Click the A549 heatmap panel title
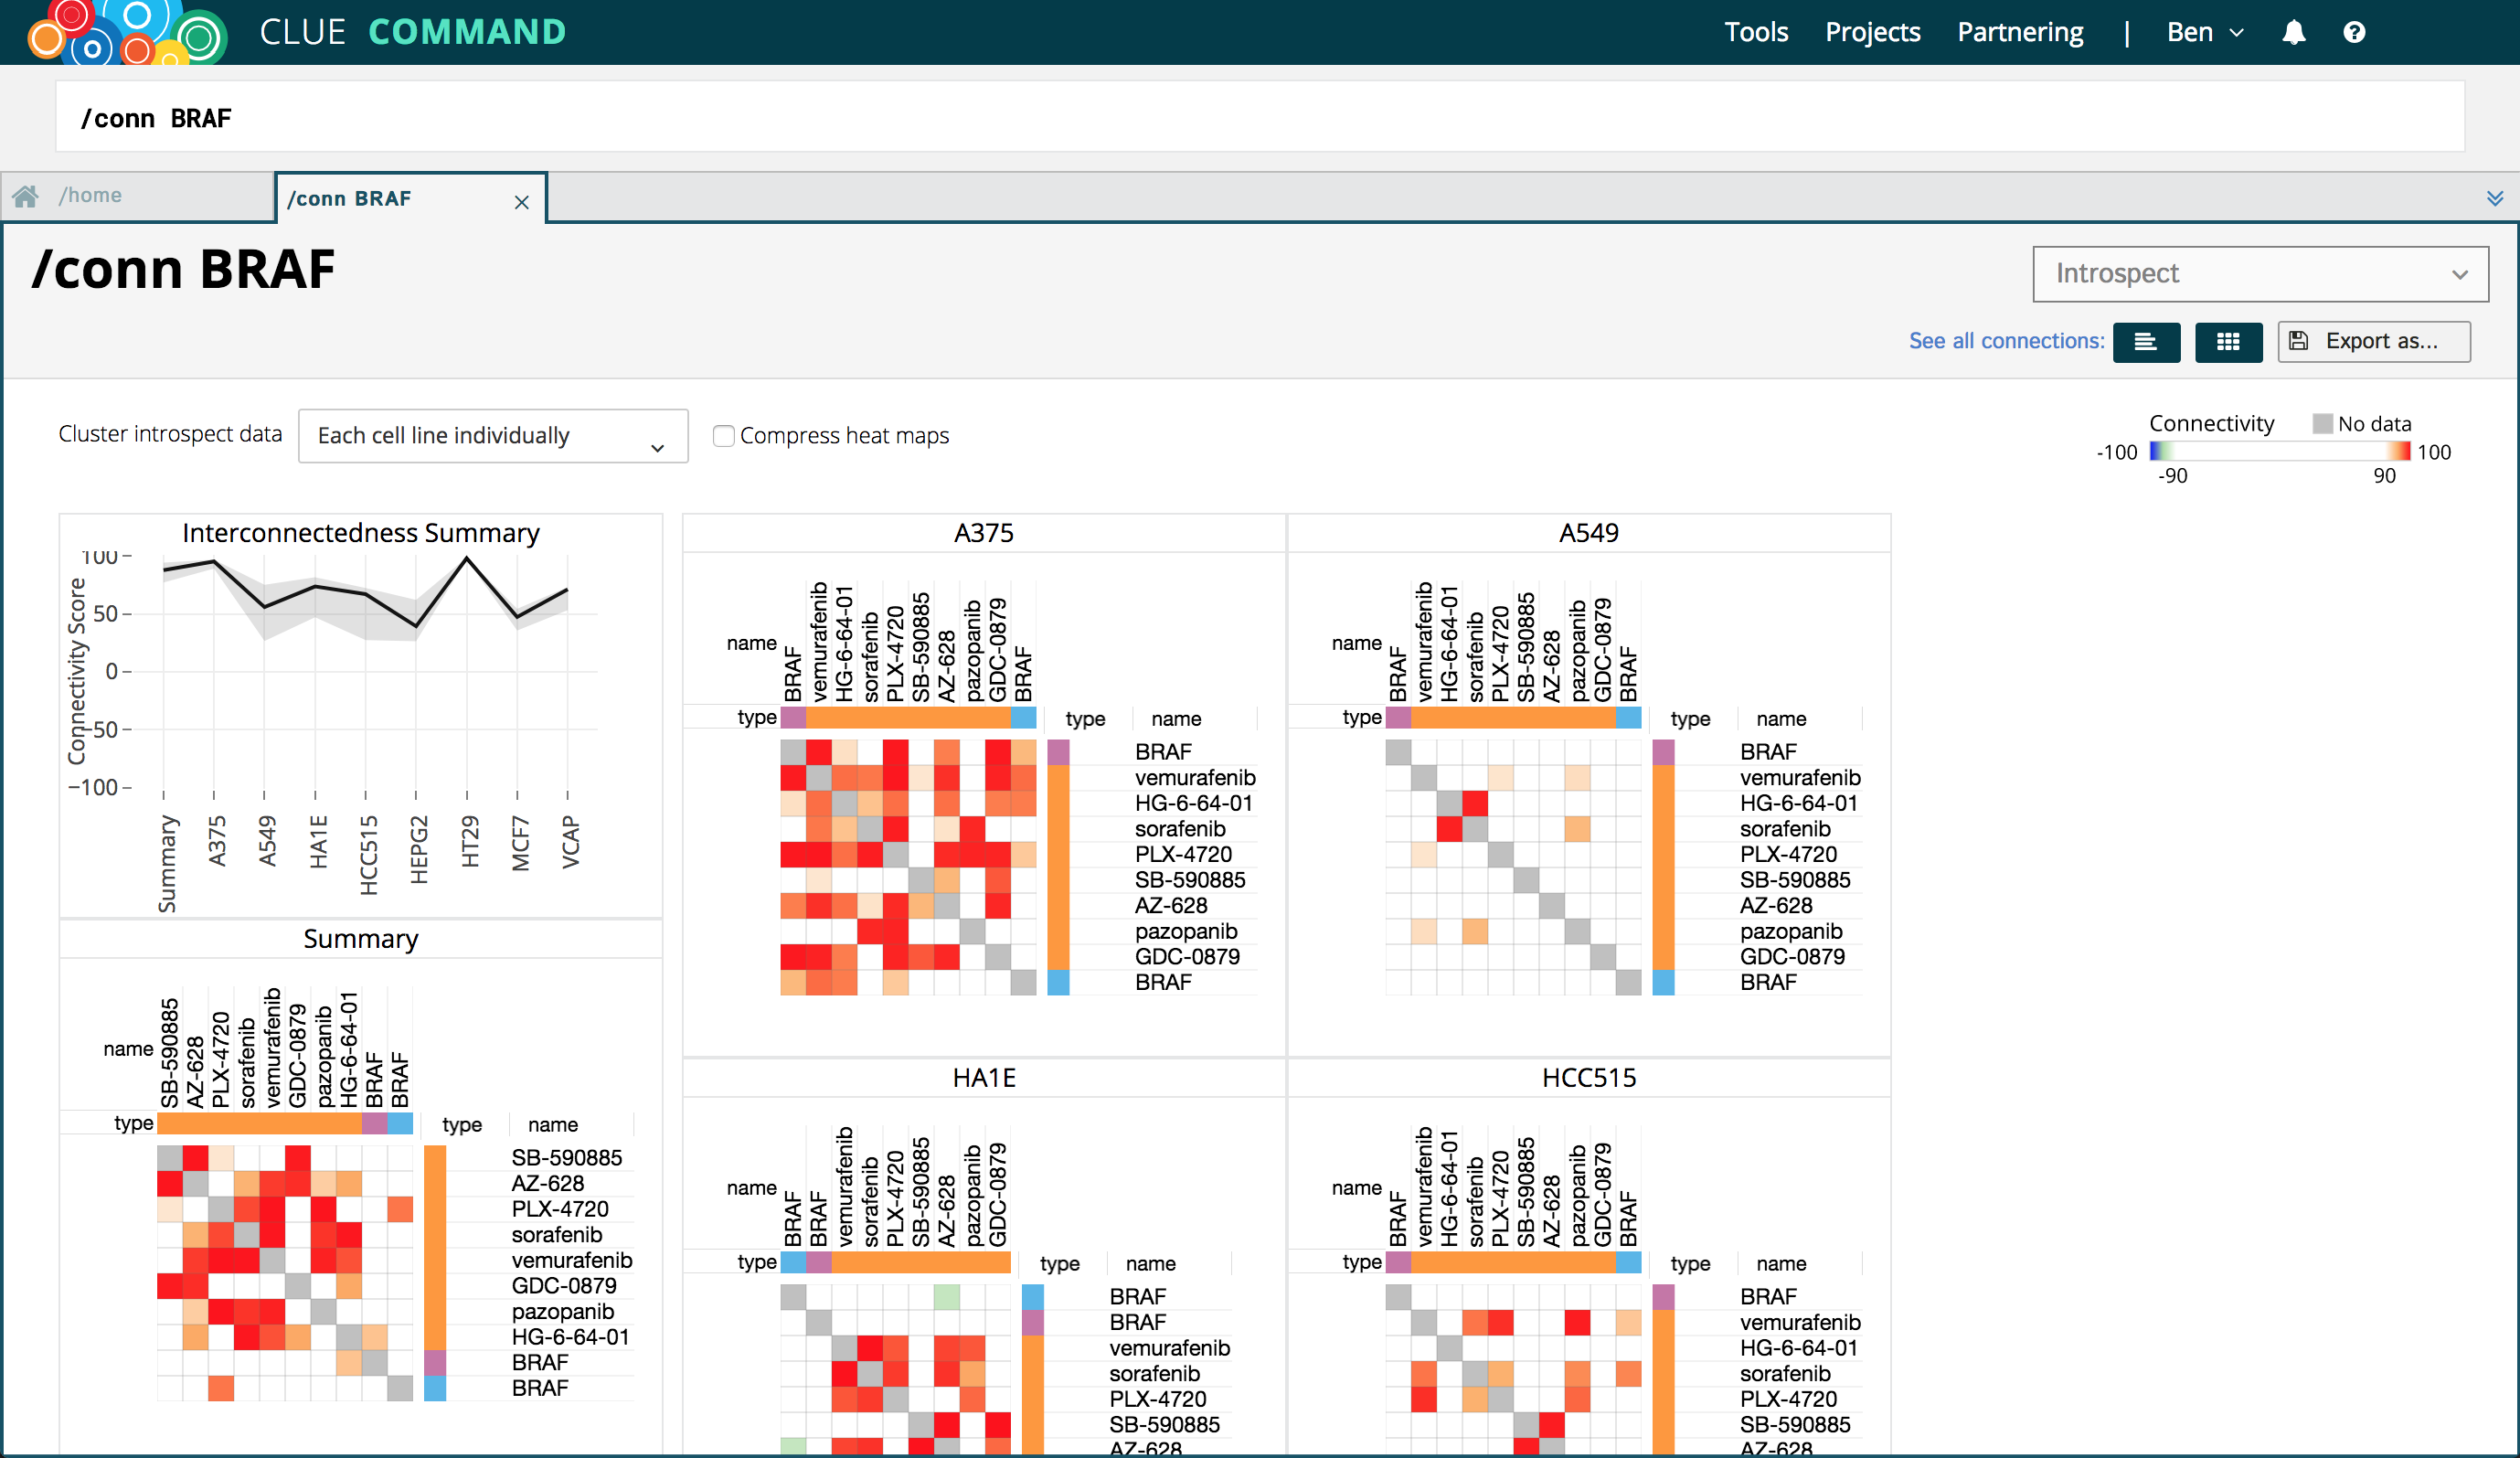Viewport: 2520px width, 1458px height. coord(1588,533)
